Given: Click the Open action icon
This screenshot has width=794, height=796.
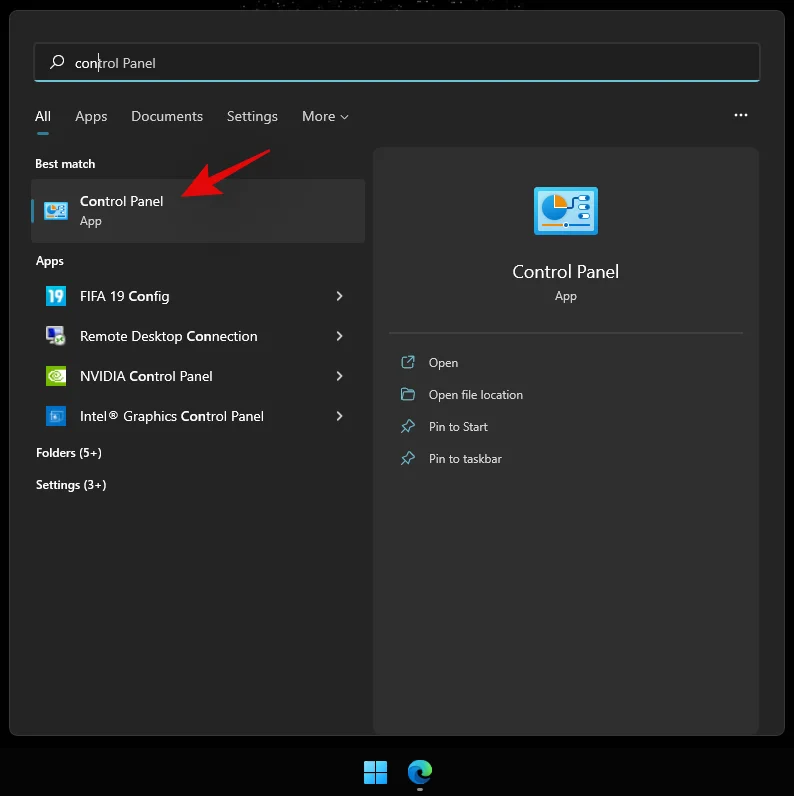Looking at the screenshot, I should pos(408,362).
